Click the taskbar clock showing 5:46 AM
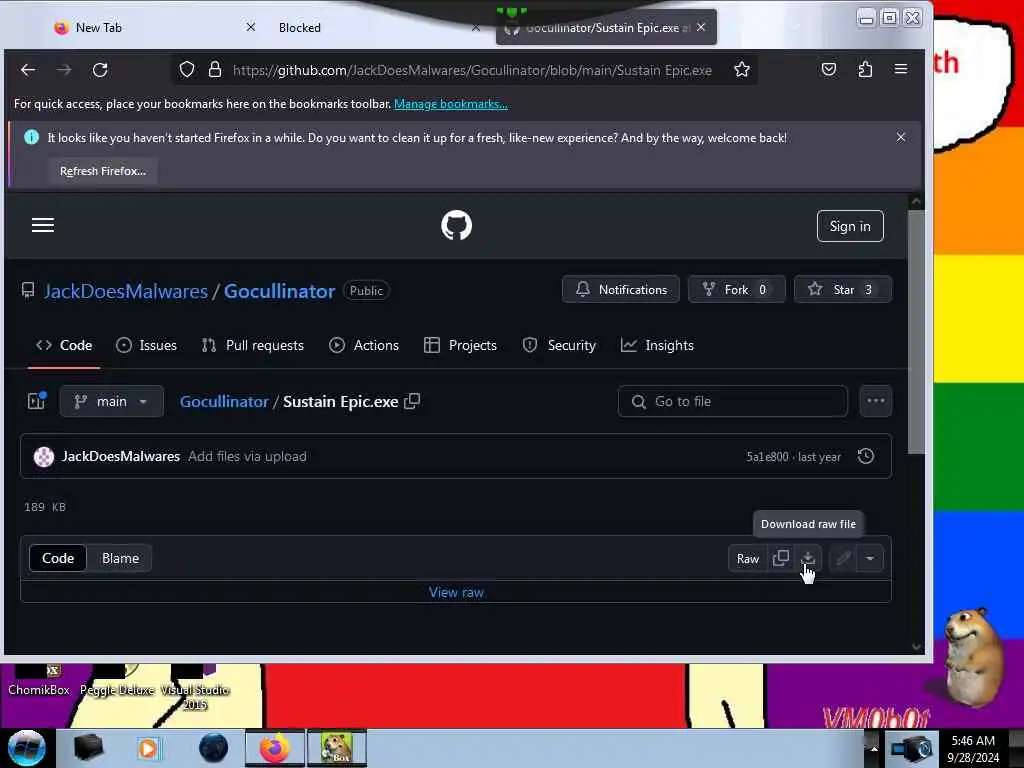Screen dimensions: 1024x768 972,748
